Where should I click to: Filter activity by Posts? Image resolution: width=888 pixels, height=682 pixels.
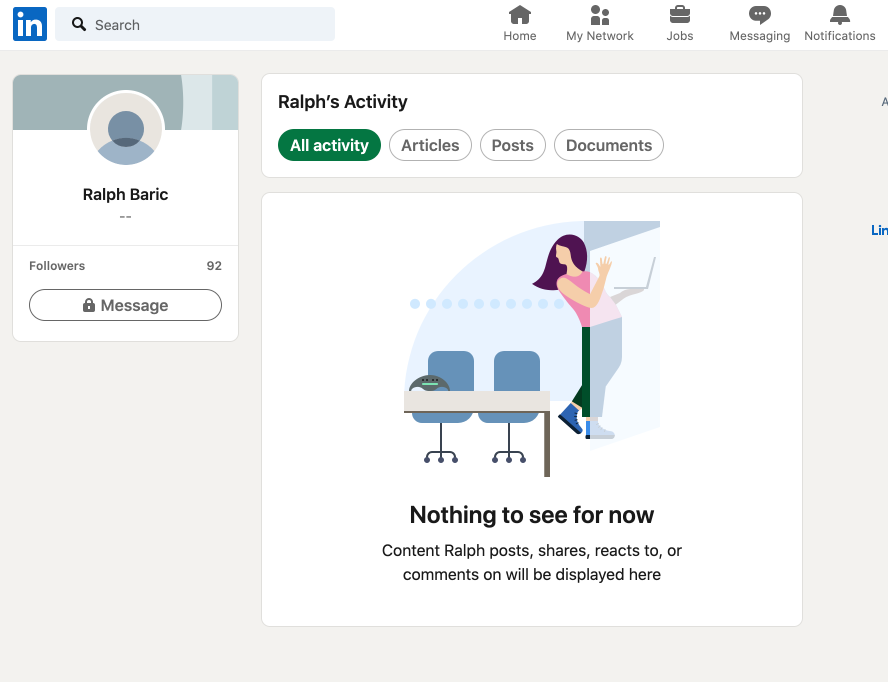tap(512, 145)
